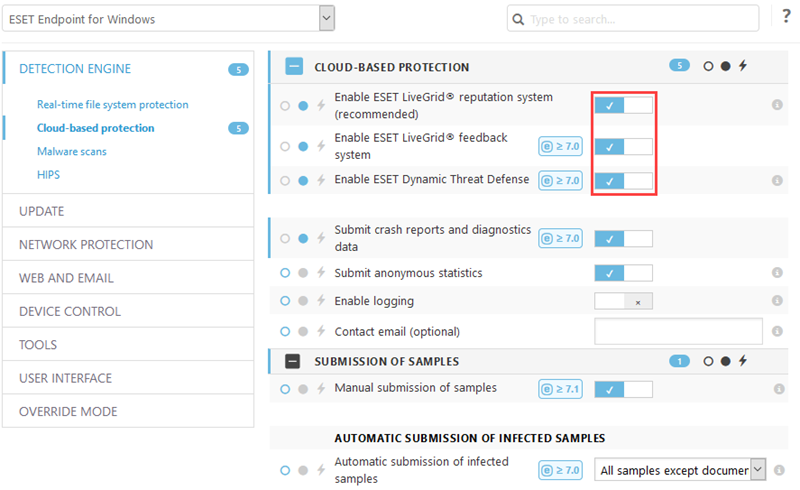Turn on the Enable logging toggle
This screenshot has height=490, width=800.
pos(623,301)
